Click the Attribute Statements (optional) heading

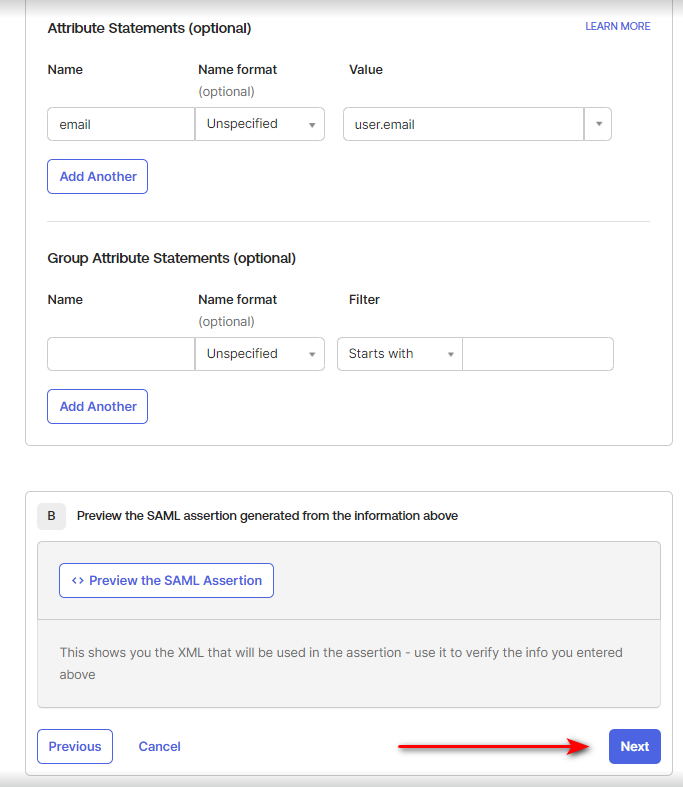point(149,28)
